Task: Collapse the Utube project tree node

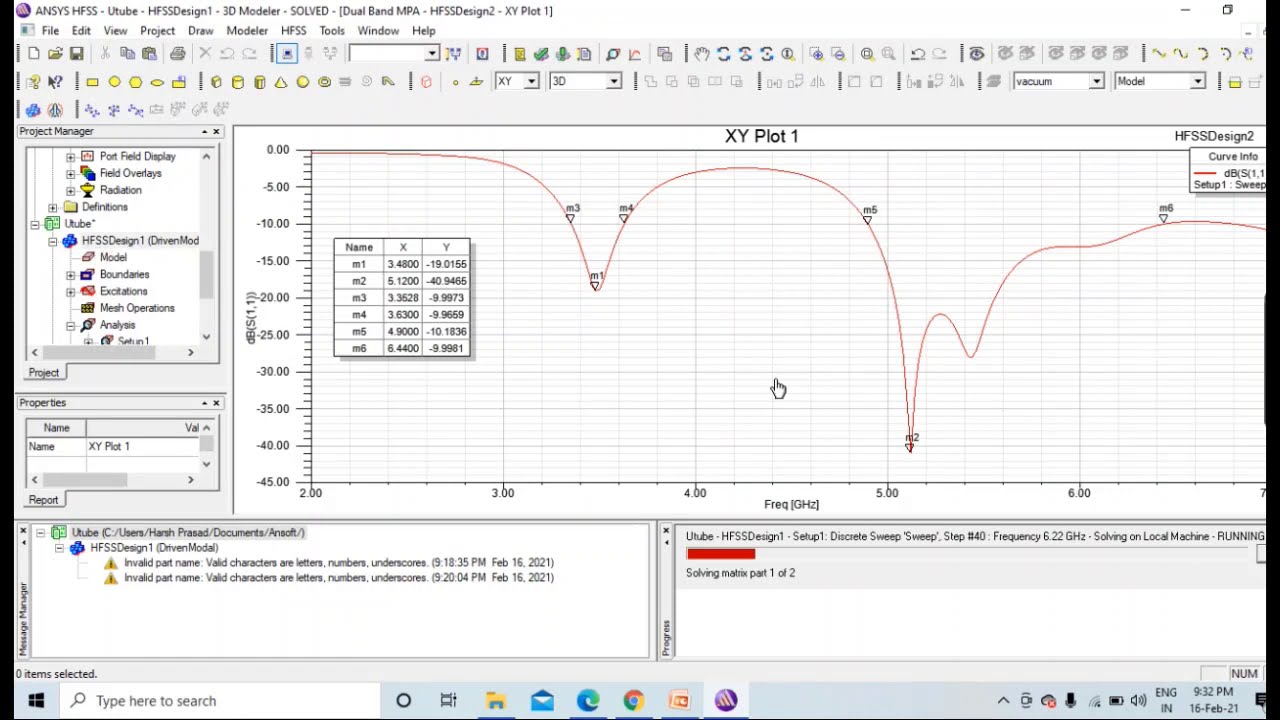Action: click(x=35, y=224)
